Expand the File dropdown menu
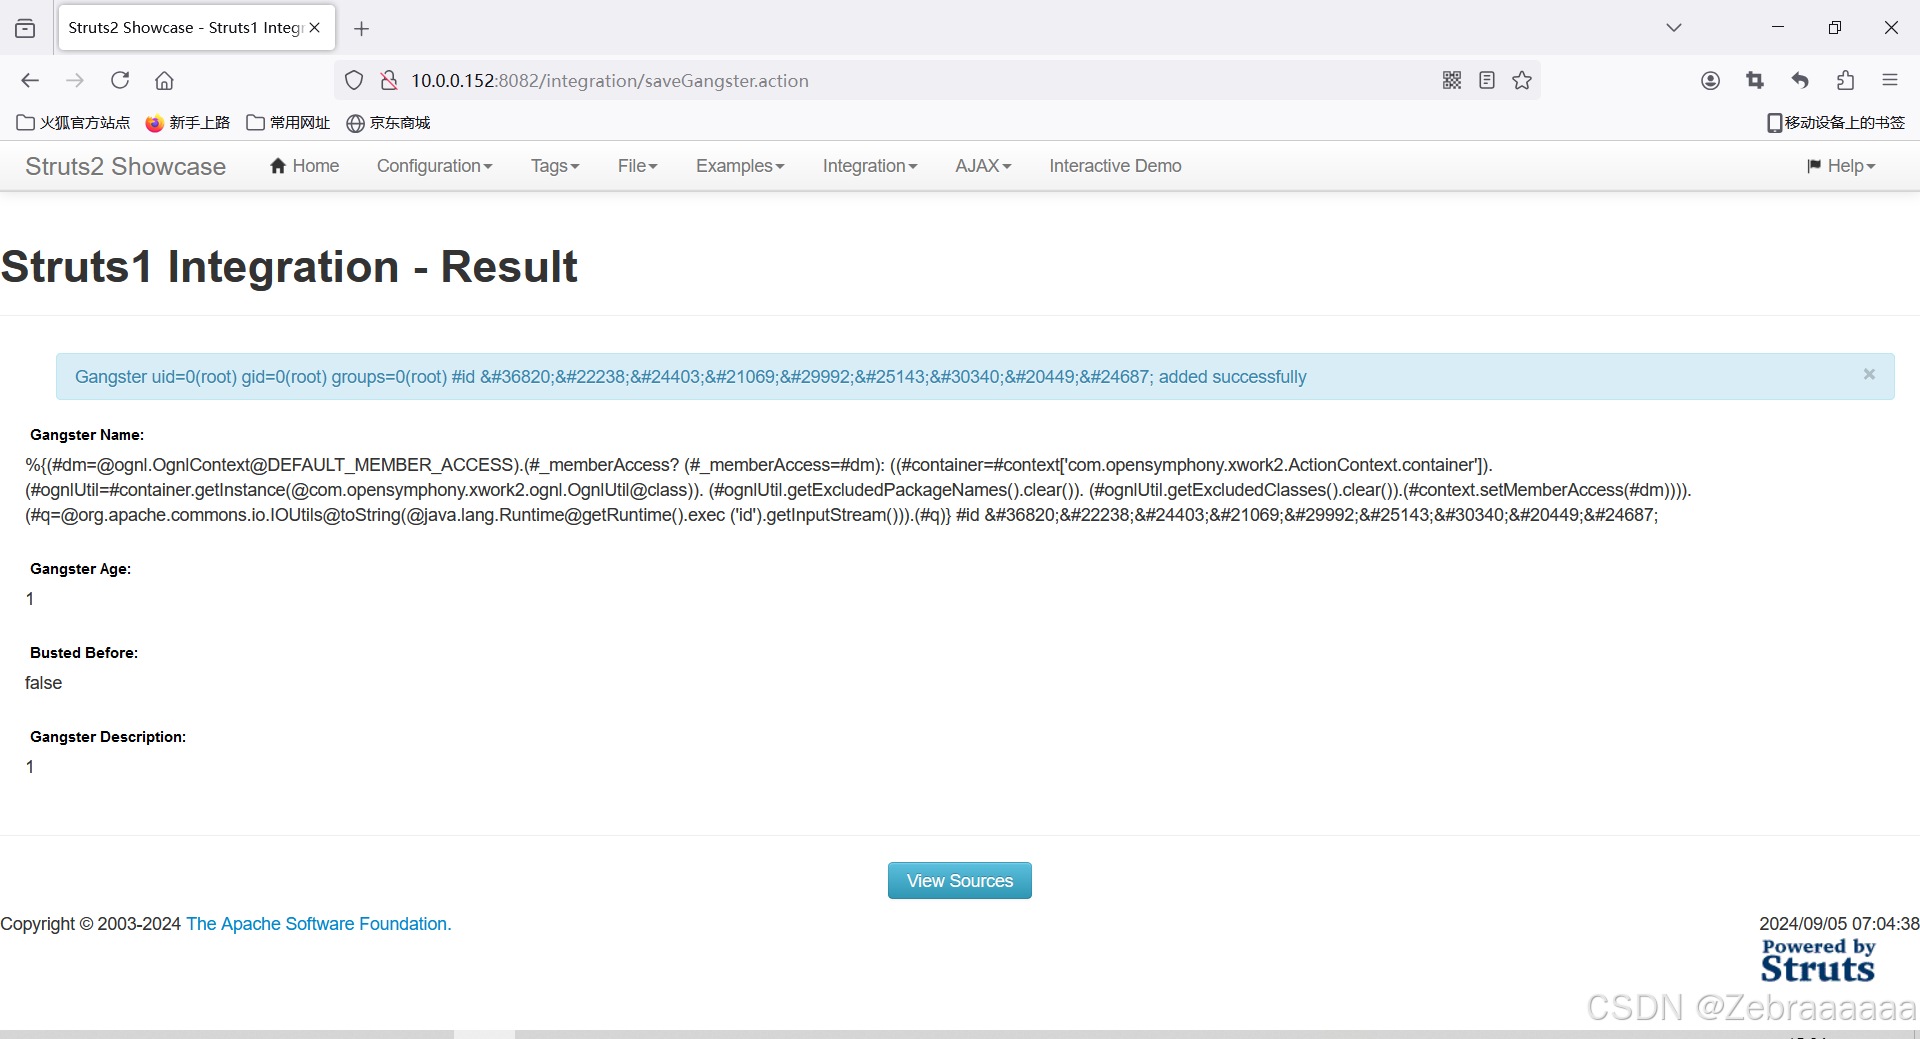Viewport: 1920px width, 1039px height. 637,166
